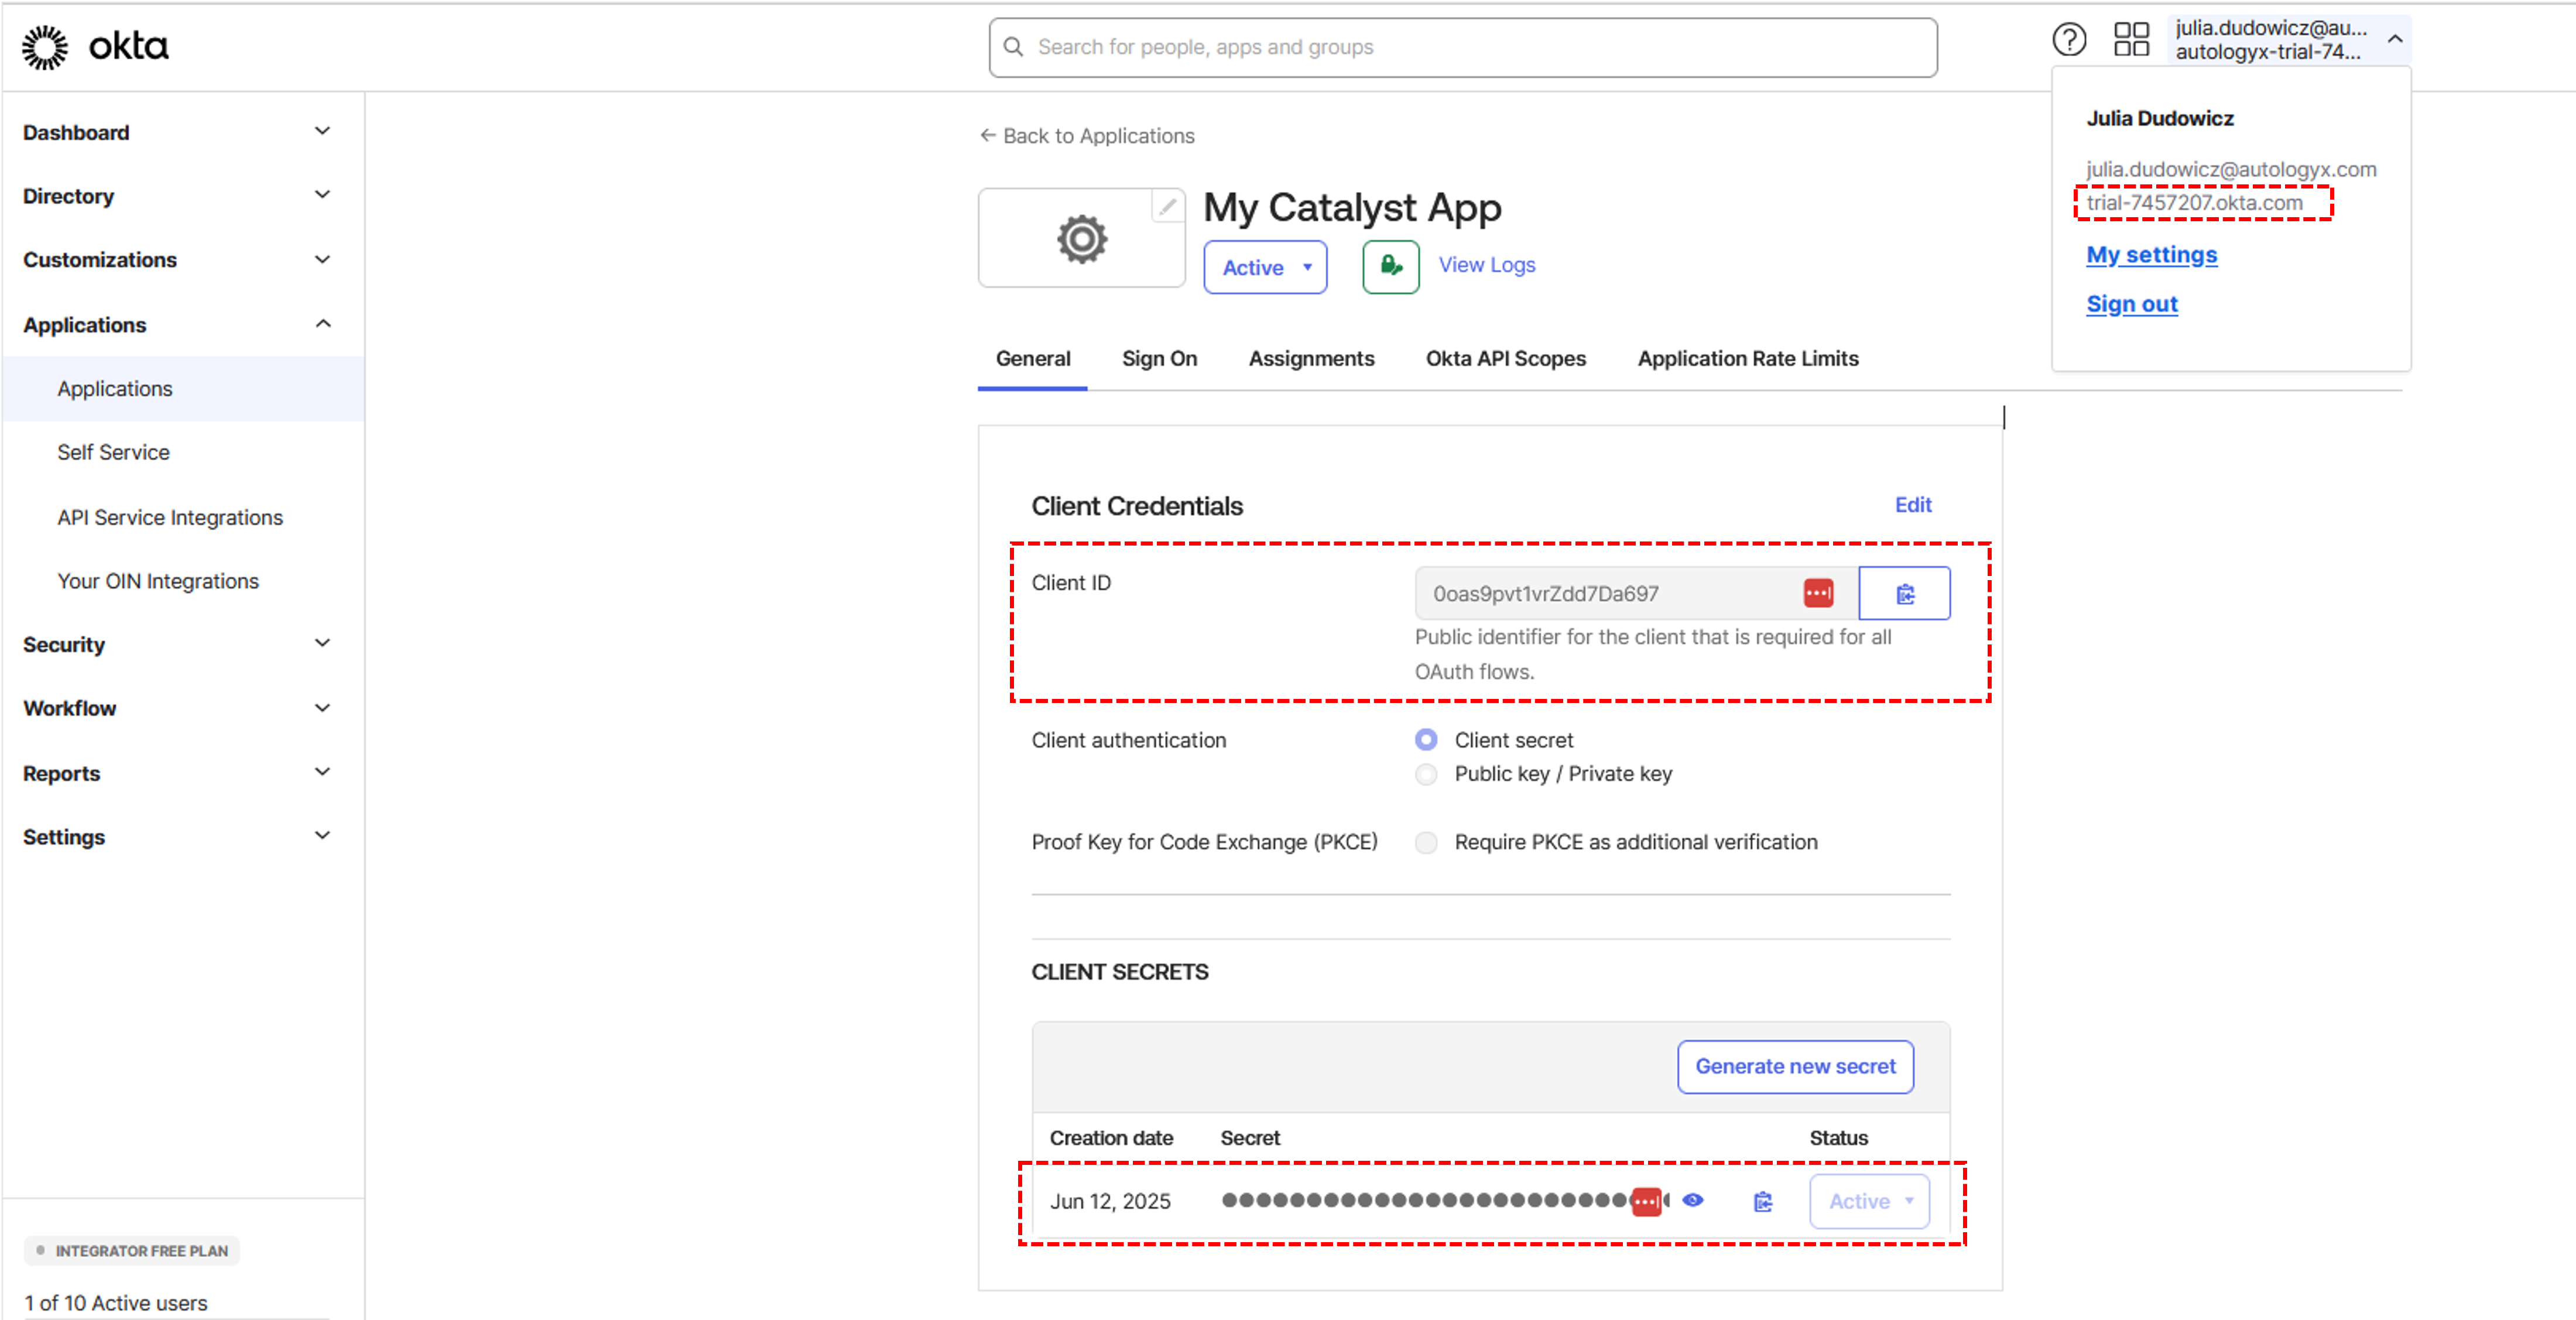2576x1320 pixels.
Task: Click Edit for Client Credentials
Action: (x=1912, y=505)
